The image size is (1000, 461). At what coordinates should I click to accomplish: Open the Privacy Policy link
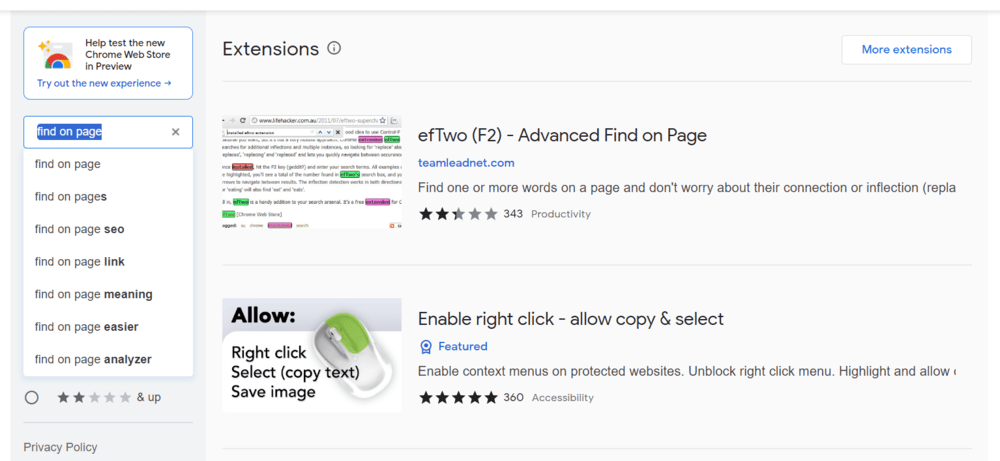[x=61, y=447]
